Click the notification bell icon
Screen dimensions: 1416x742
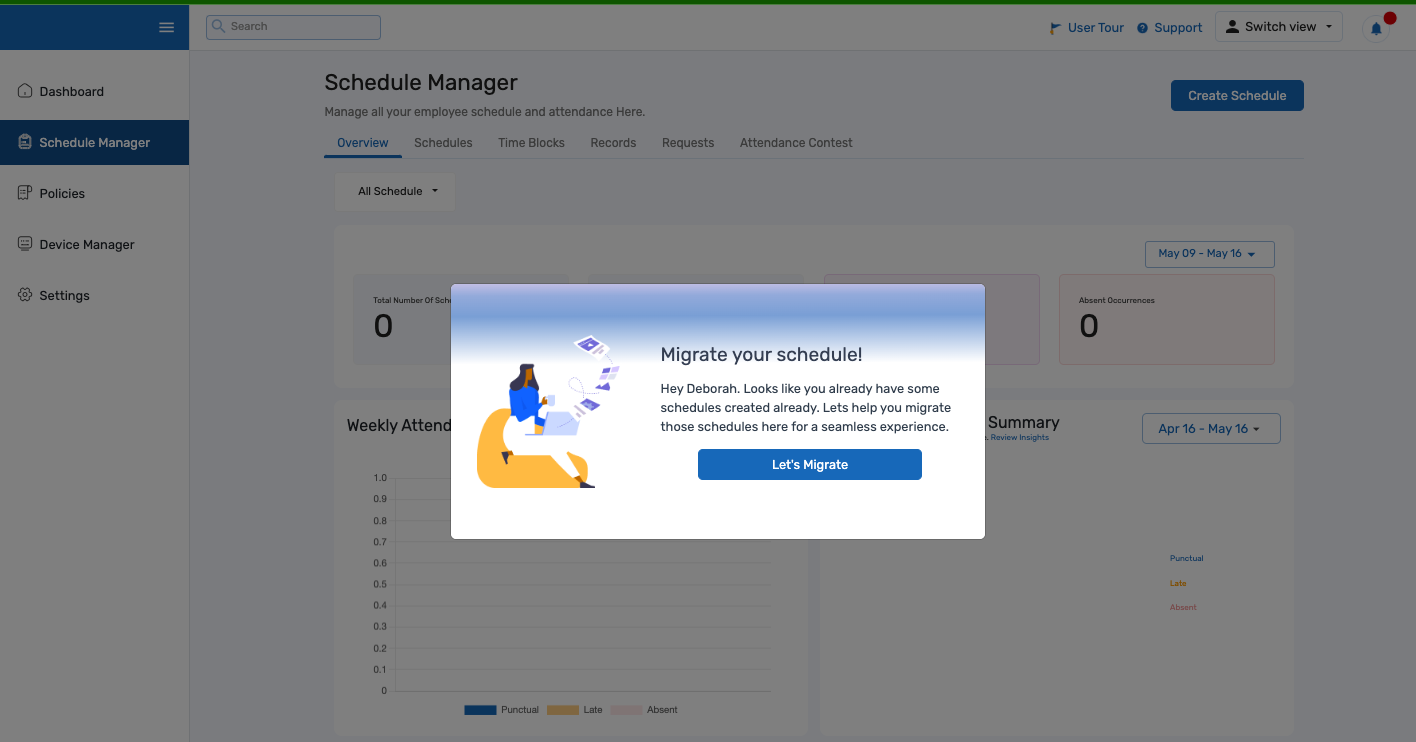coord(1375,27)
